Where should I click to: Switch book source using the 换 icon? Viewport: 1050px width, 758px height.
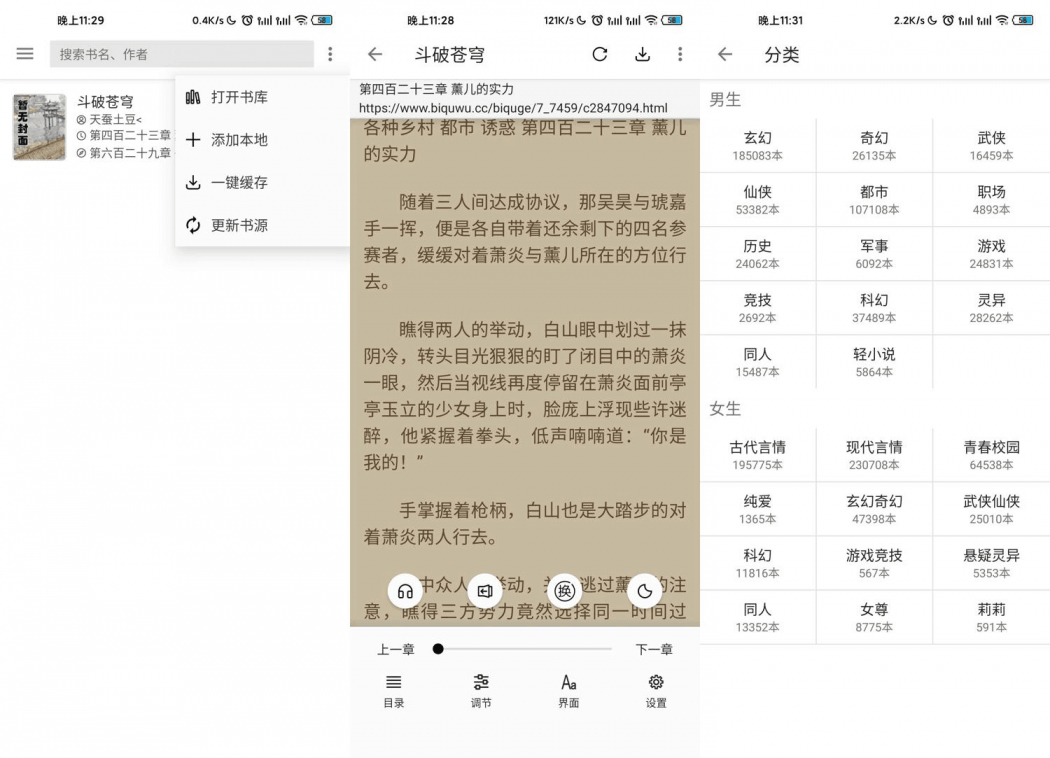pos(565,591)
